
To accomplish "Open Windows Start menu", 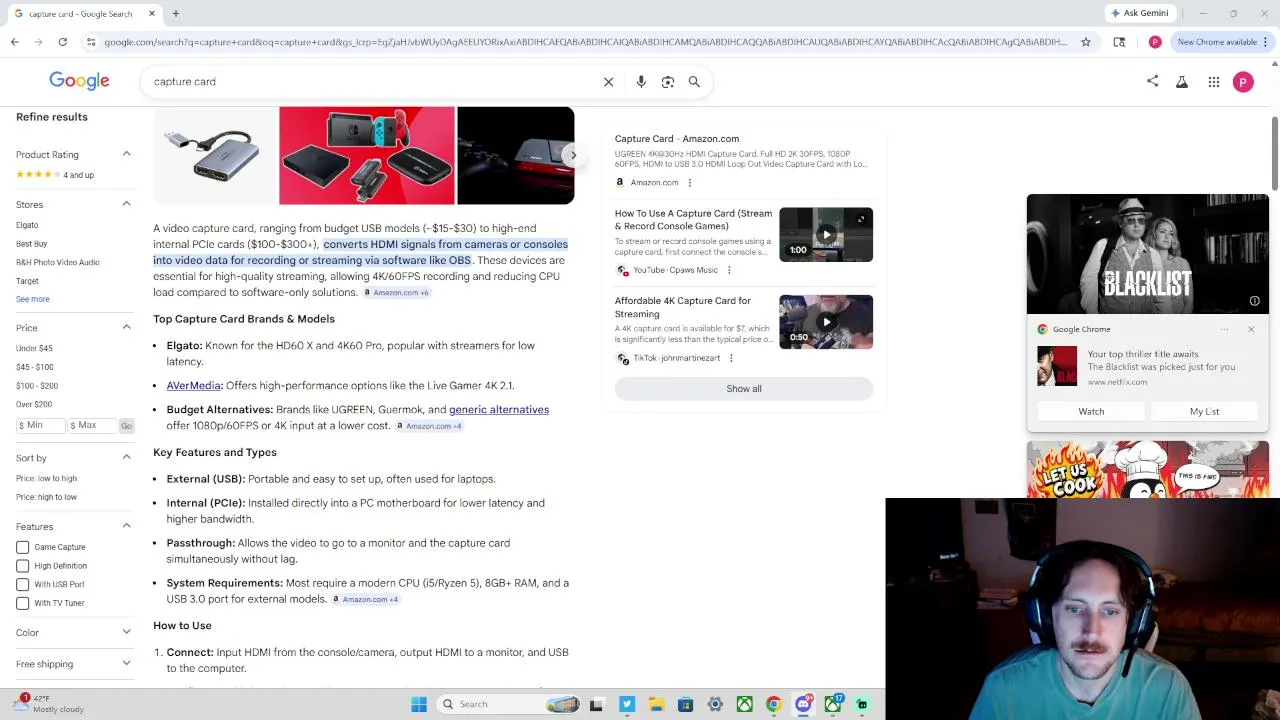I will coord(419,704).
